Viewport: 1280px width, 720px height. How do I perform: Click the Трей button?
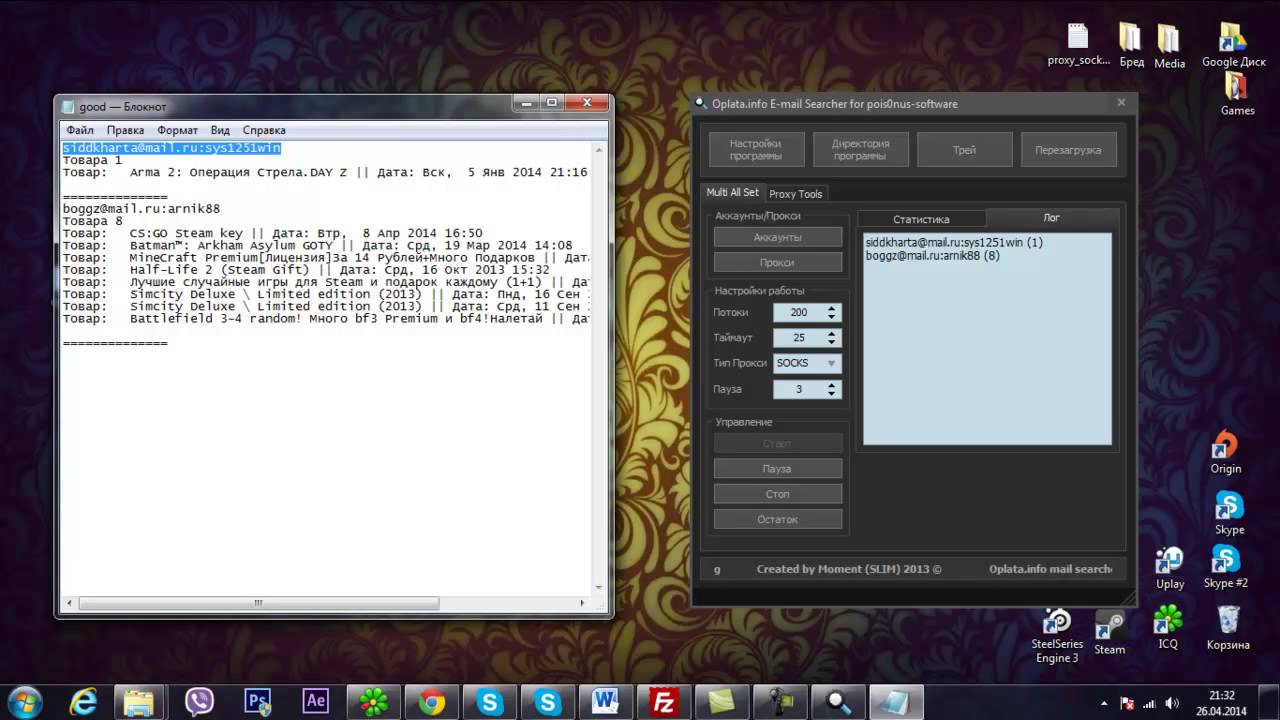[964, 150]
